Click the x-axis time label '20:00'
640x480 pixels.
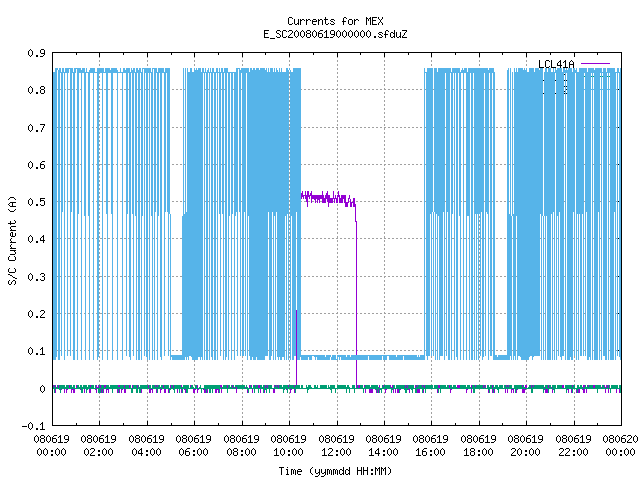point(525,452)
